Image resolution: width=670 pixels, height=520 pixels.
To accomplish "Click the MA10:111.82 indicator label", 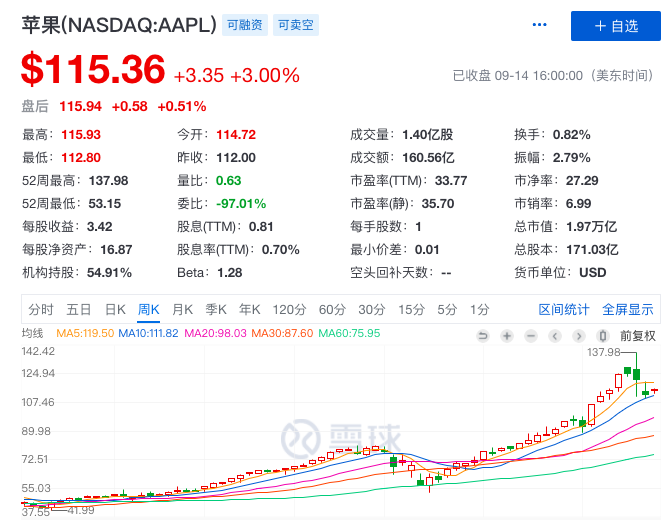I will point(148,333).
